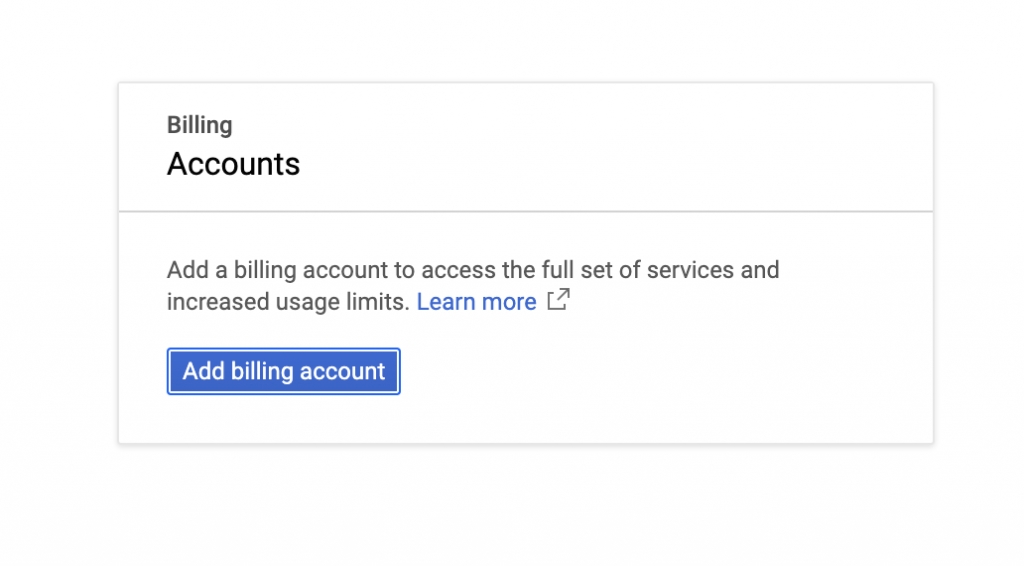Click the Add billing account button
This screenshot has width=1024, height=566.
click(x=283, y=371)
